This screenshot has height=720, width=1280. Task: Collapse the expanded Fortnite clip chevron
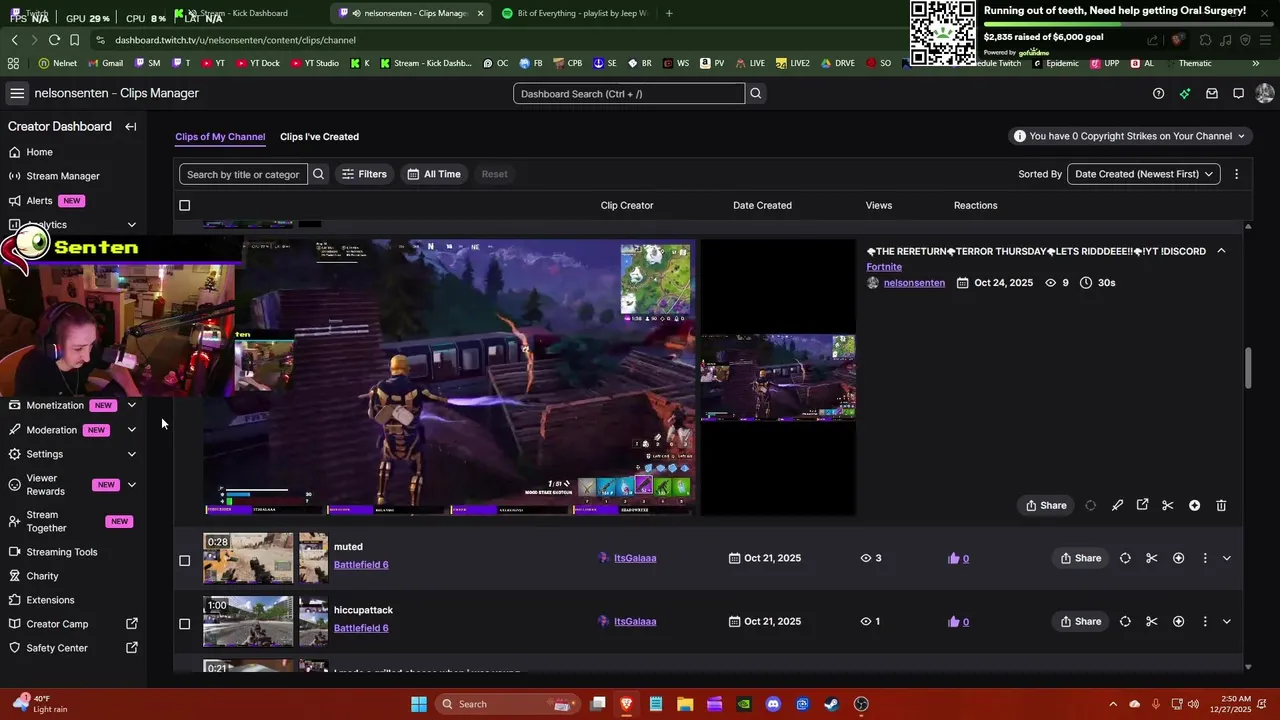pyautogui.click(x=1221, y=251)
